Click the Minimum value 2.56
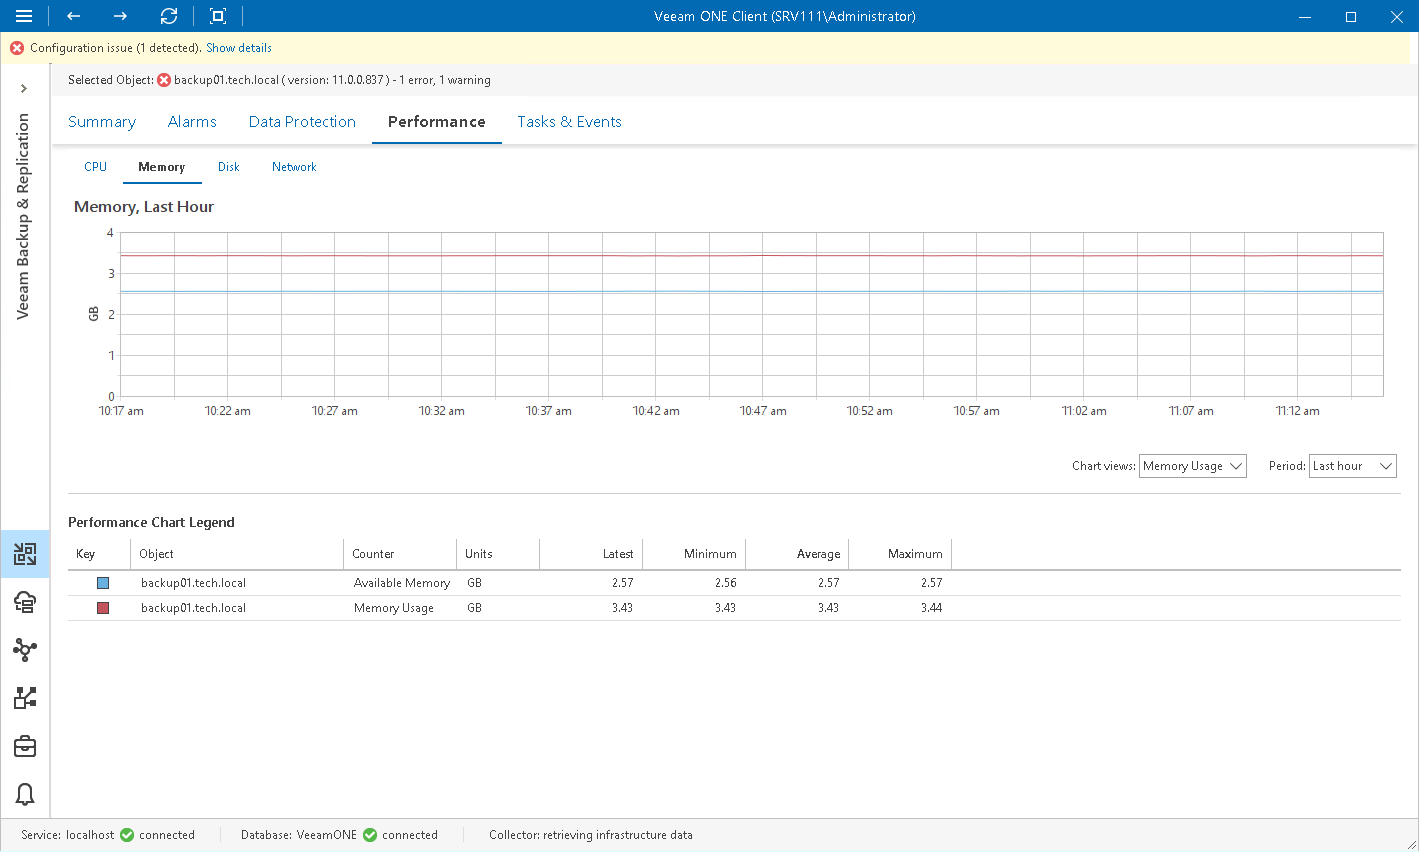This screenshot has height=852, width=1419. click(726, 583)
